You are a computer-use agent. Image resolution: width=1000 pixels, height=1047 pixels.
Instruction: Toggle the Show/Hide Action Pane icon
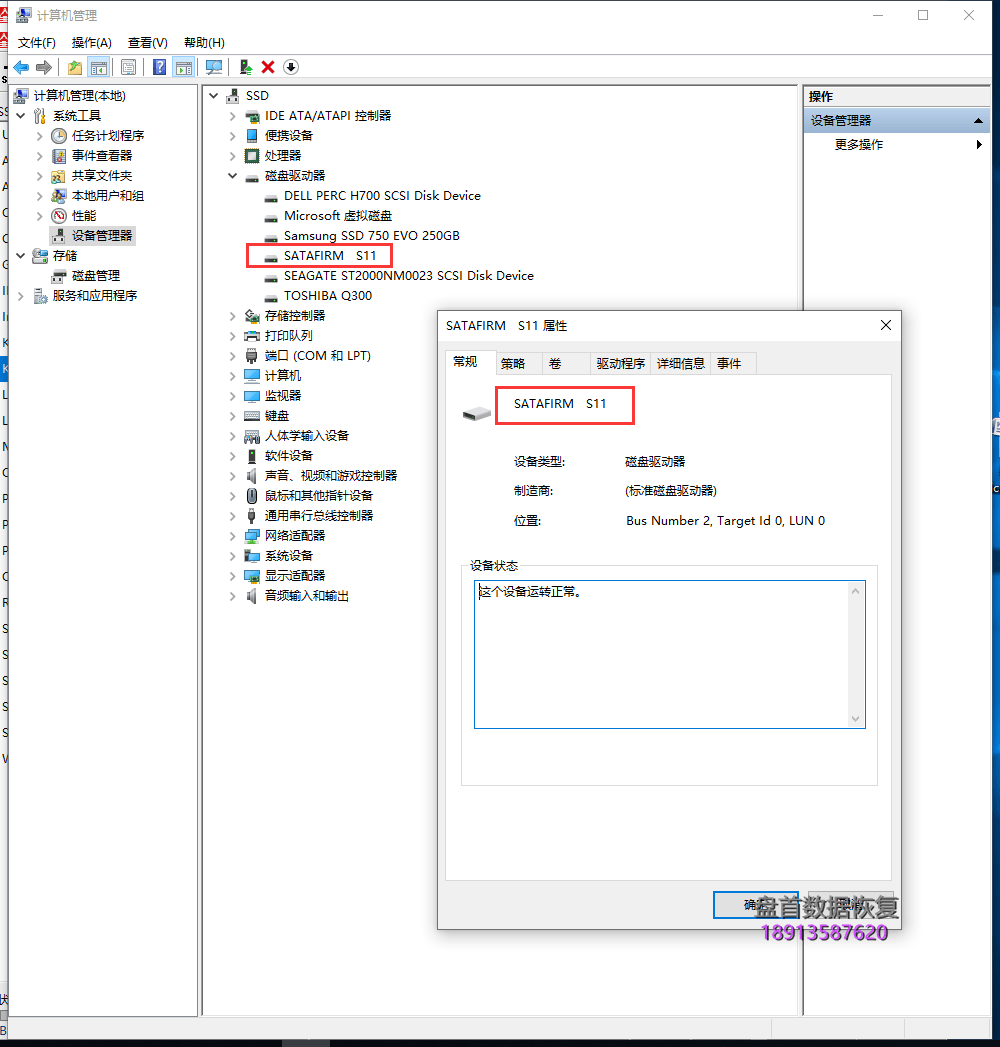point(184,67)
